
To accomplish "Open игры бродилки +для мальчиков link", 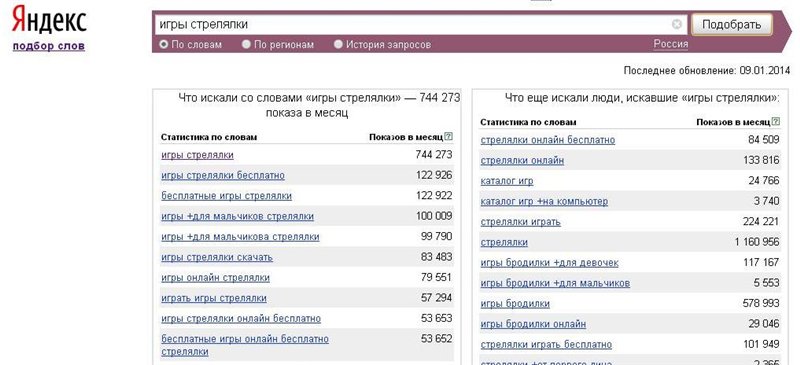I will tap(555, 283).
